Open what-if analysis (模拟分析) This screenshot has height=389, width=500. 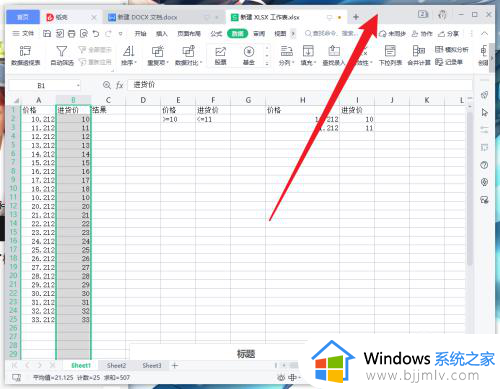452,50
